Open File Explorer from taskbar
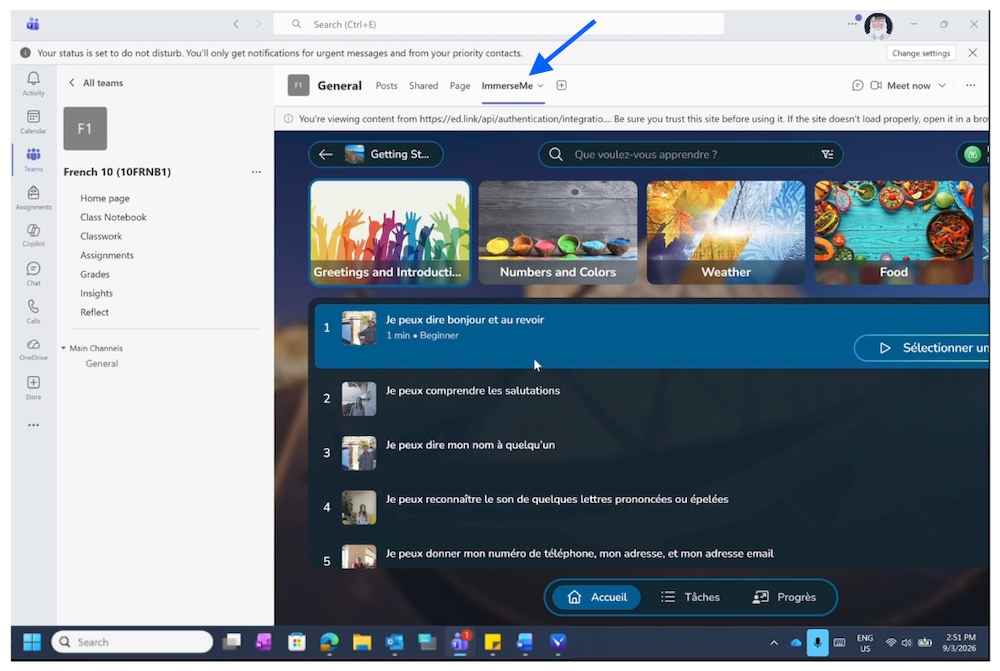Viewport: 1000px width, 671px height. tap(362, 642)
